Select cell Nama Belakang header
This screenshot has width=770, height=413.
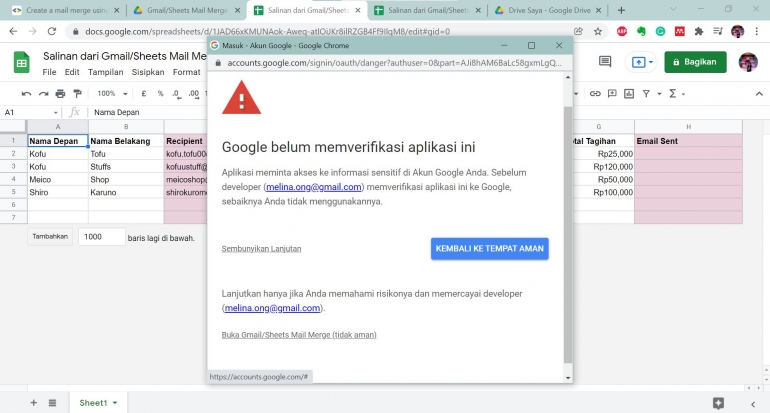126,141
